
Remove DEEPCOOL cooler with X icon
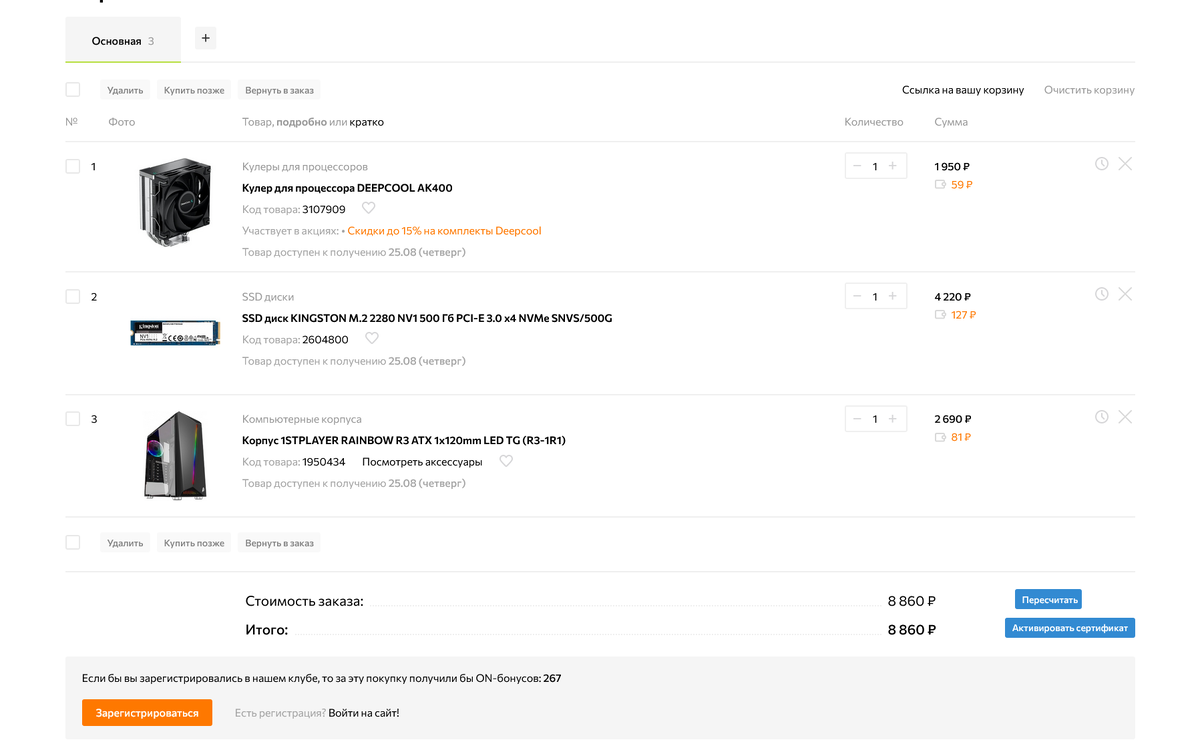(1125, 164)
